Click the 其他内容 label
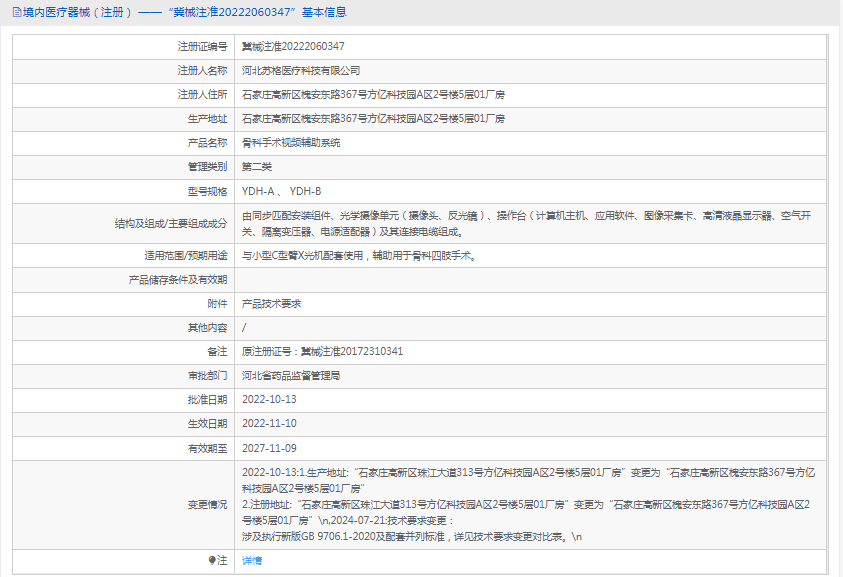Viewport: 843px width, 577px height. 207,327
